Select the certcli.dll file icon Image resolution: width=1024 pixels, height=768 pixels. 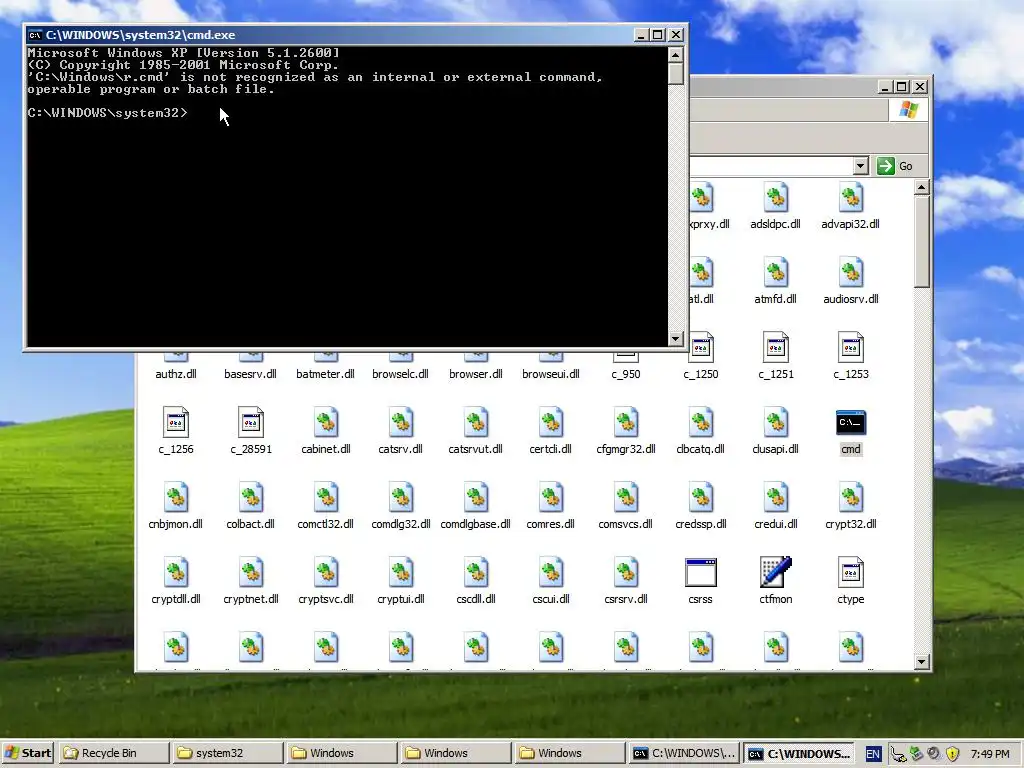click(x=551, y=423)
